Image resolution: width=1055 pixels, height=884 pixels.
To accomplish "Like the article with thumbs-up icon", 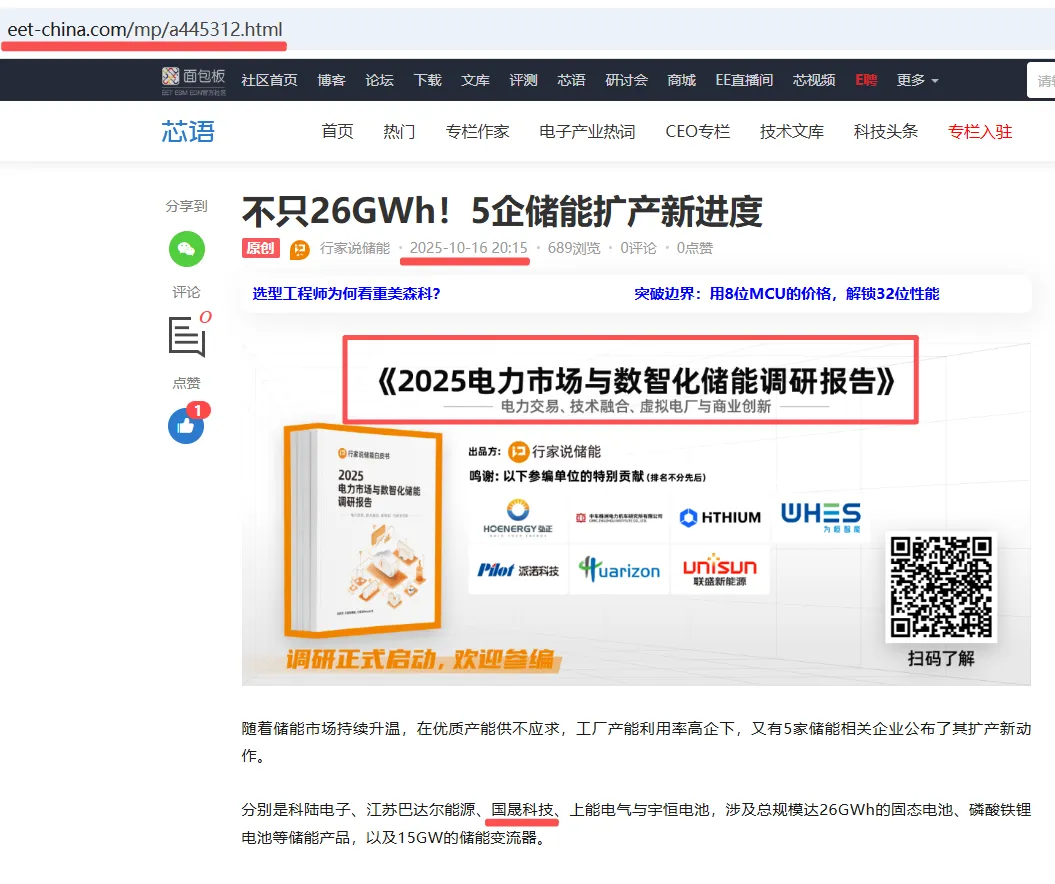I will pos(186,425).
